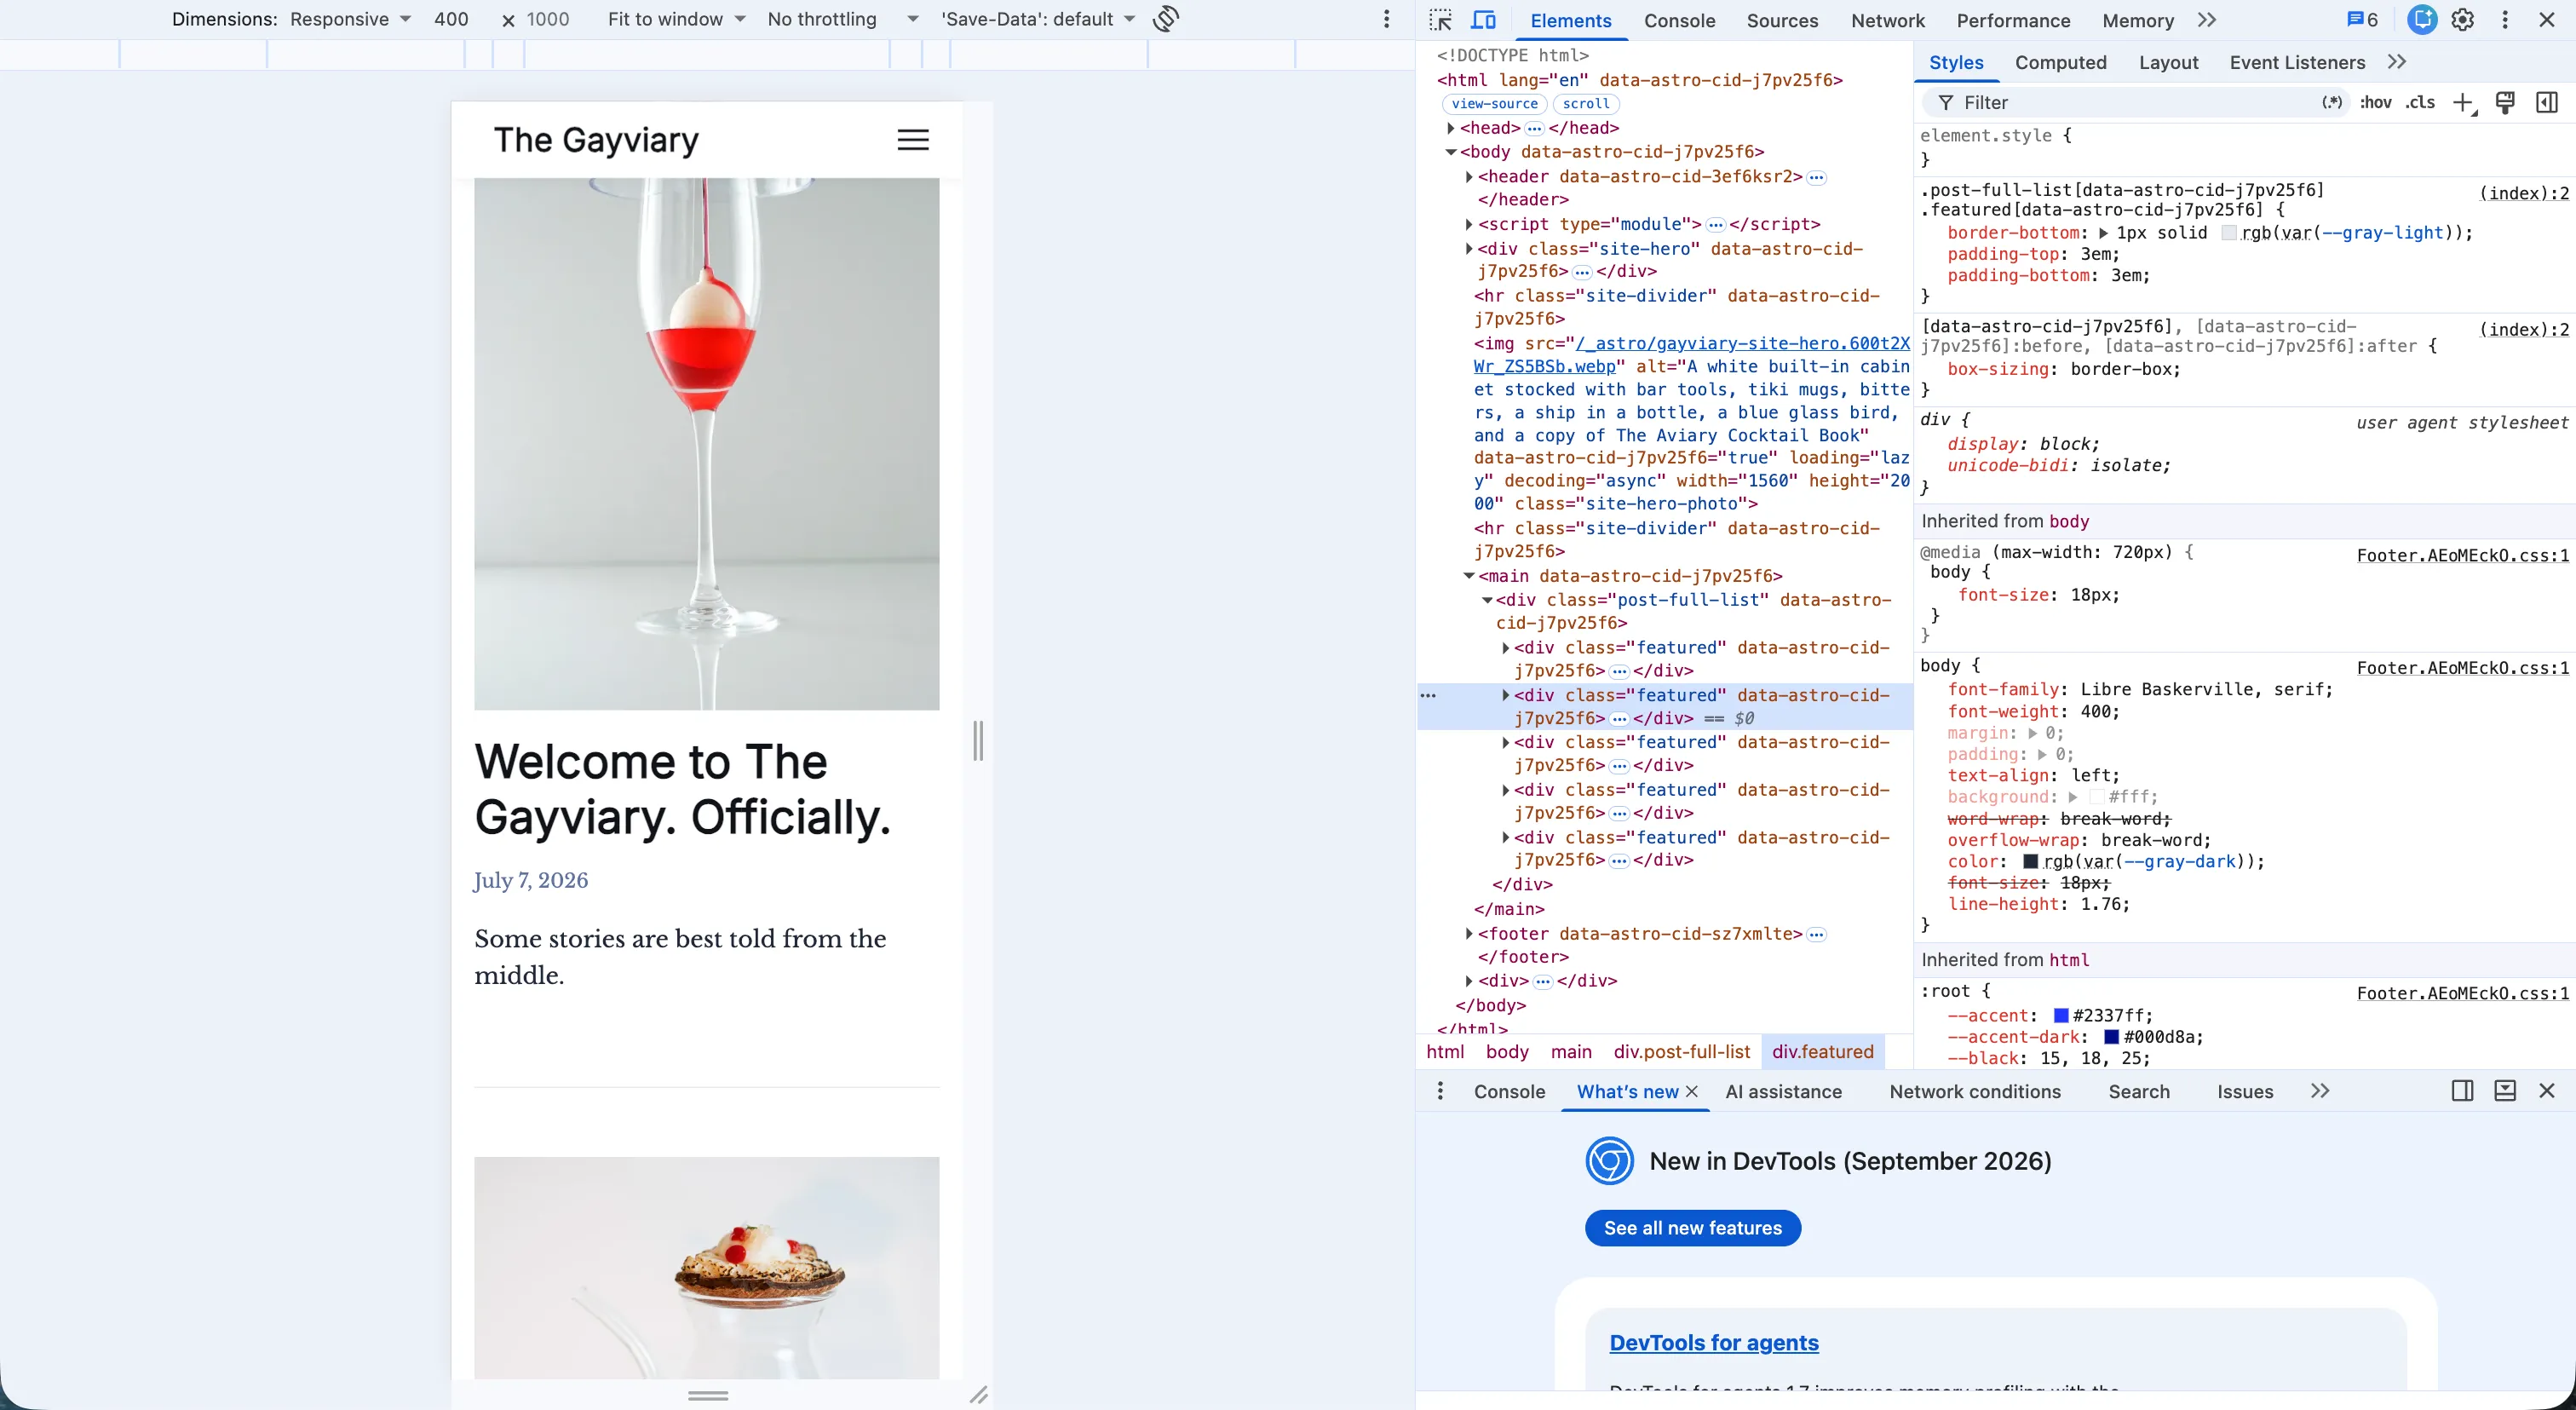Switch to the Console tab in top bar
This screenshot has width=2576, height=1410.
[1679, 20]
